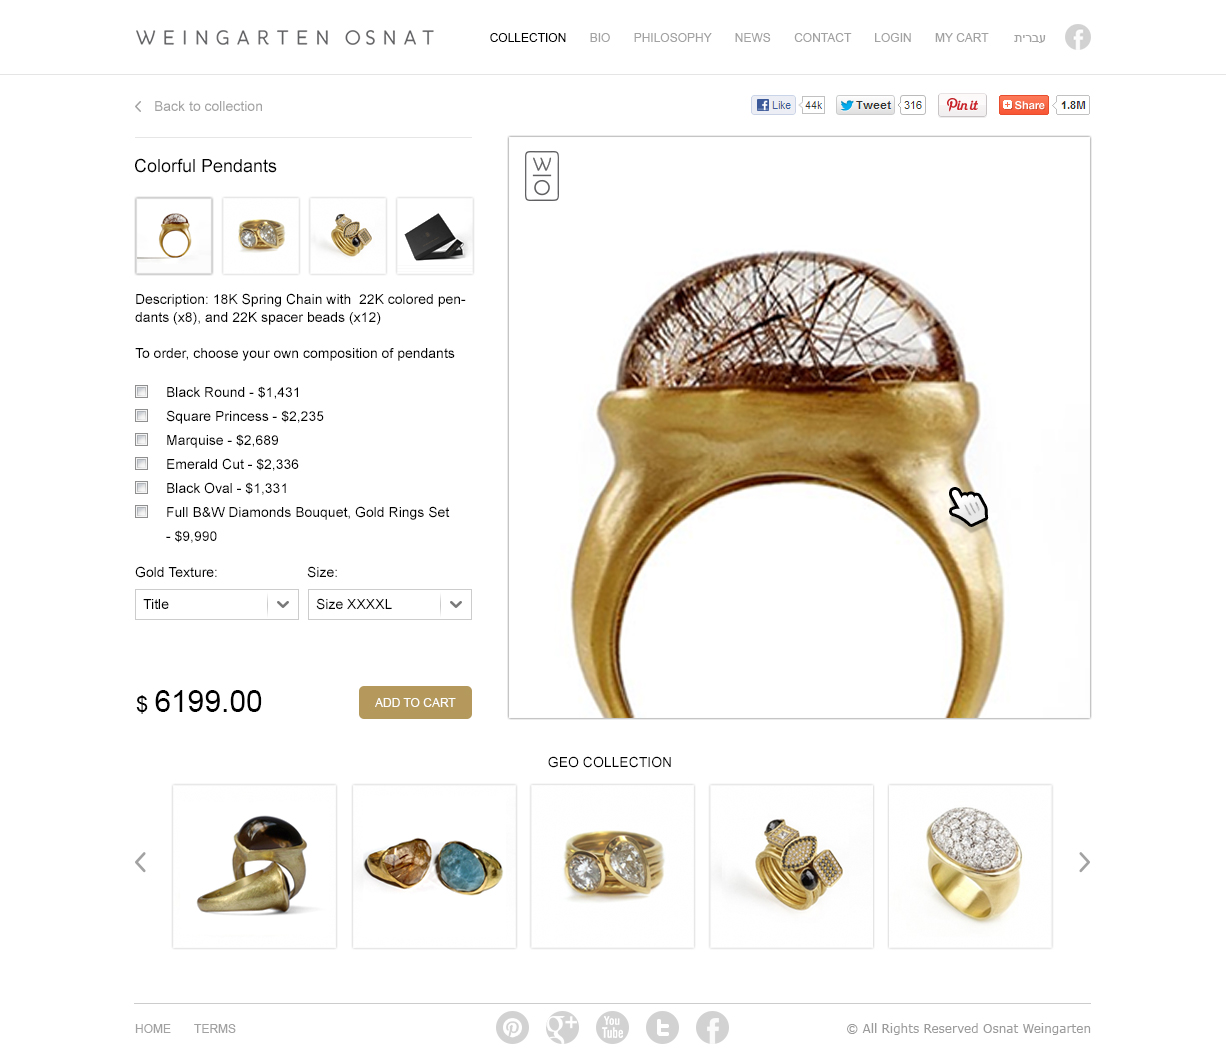The width and height of the screenshot is (1226, 1053).
Task: Expand the Size XXXXL dropdown
Action: [390, 604]
